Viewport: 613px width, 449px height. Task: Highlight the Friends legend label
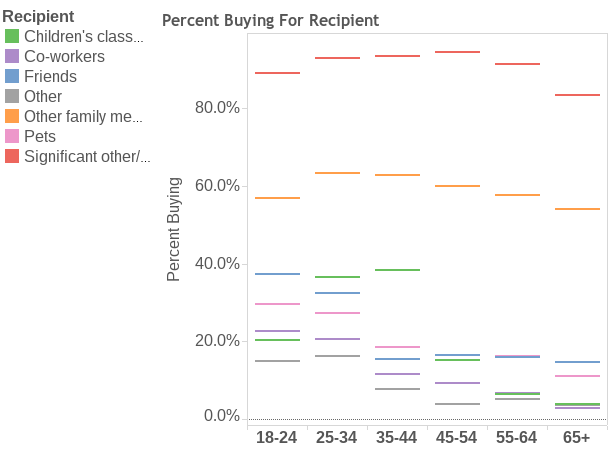[x=50, y=76]
